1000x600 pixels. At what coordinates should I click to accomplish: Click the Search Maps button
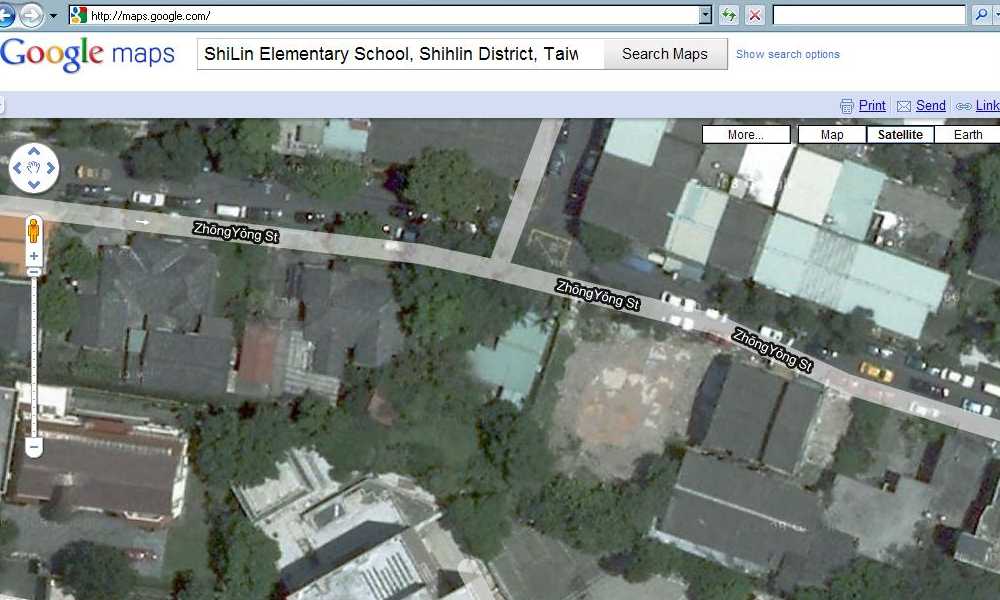[664, 54]
